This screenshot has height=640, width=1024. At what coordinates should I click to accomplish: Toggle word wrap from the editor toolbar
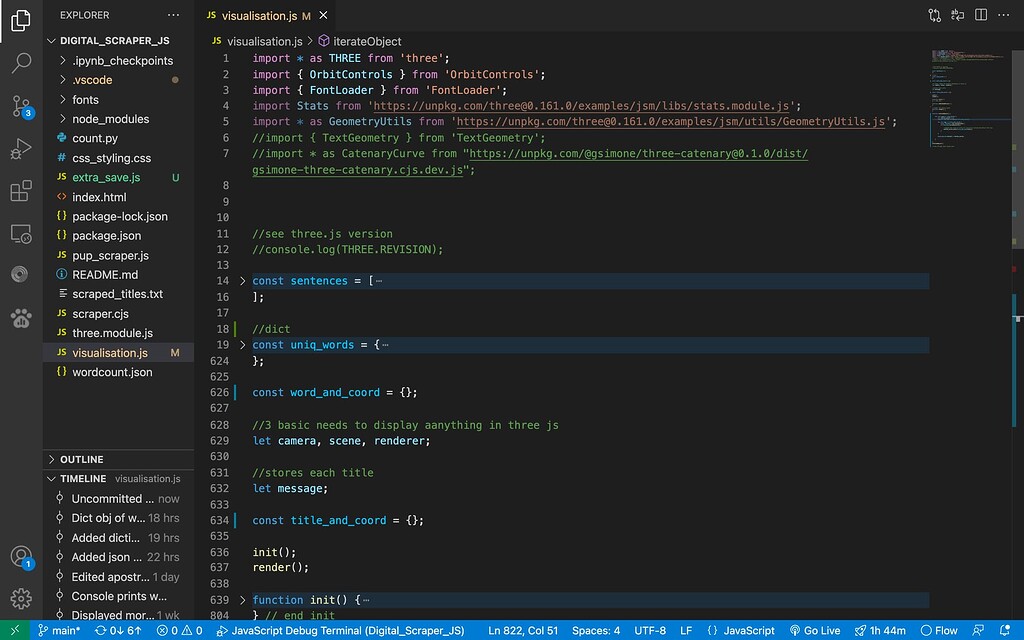[957, 15]
